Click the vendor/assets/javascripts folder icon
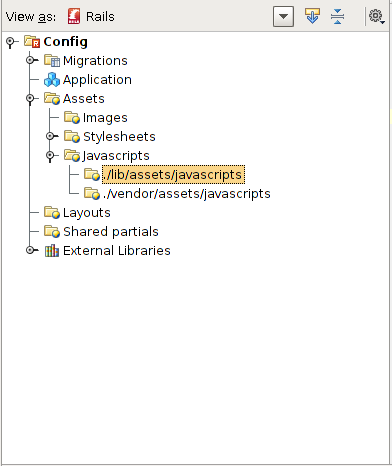The image size is (392, 466). click(x=92, y=194)
